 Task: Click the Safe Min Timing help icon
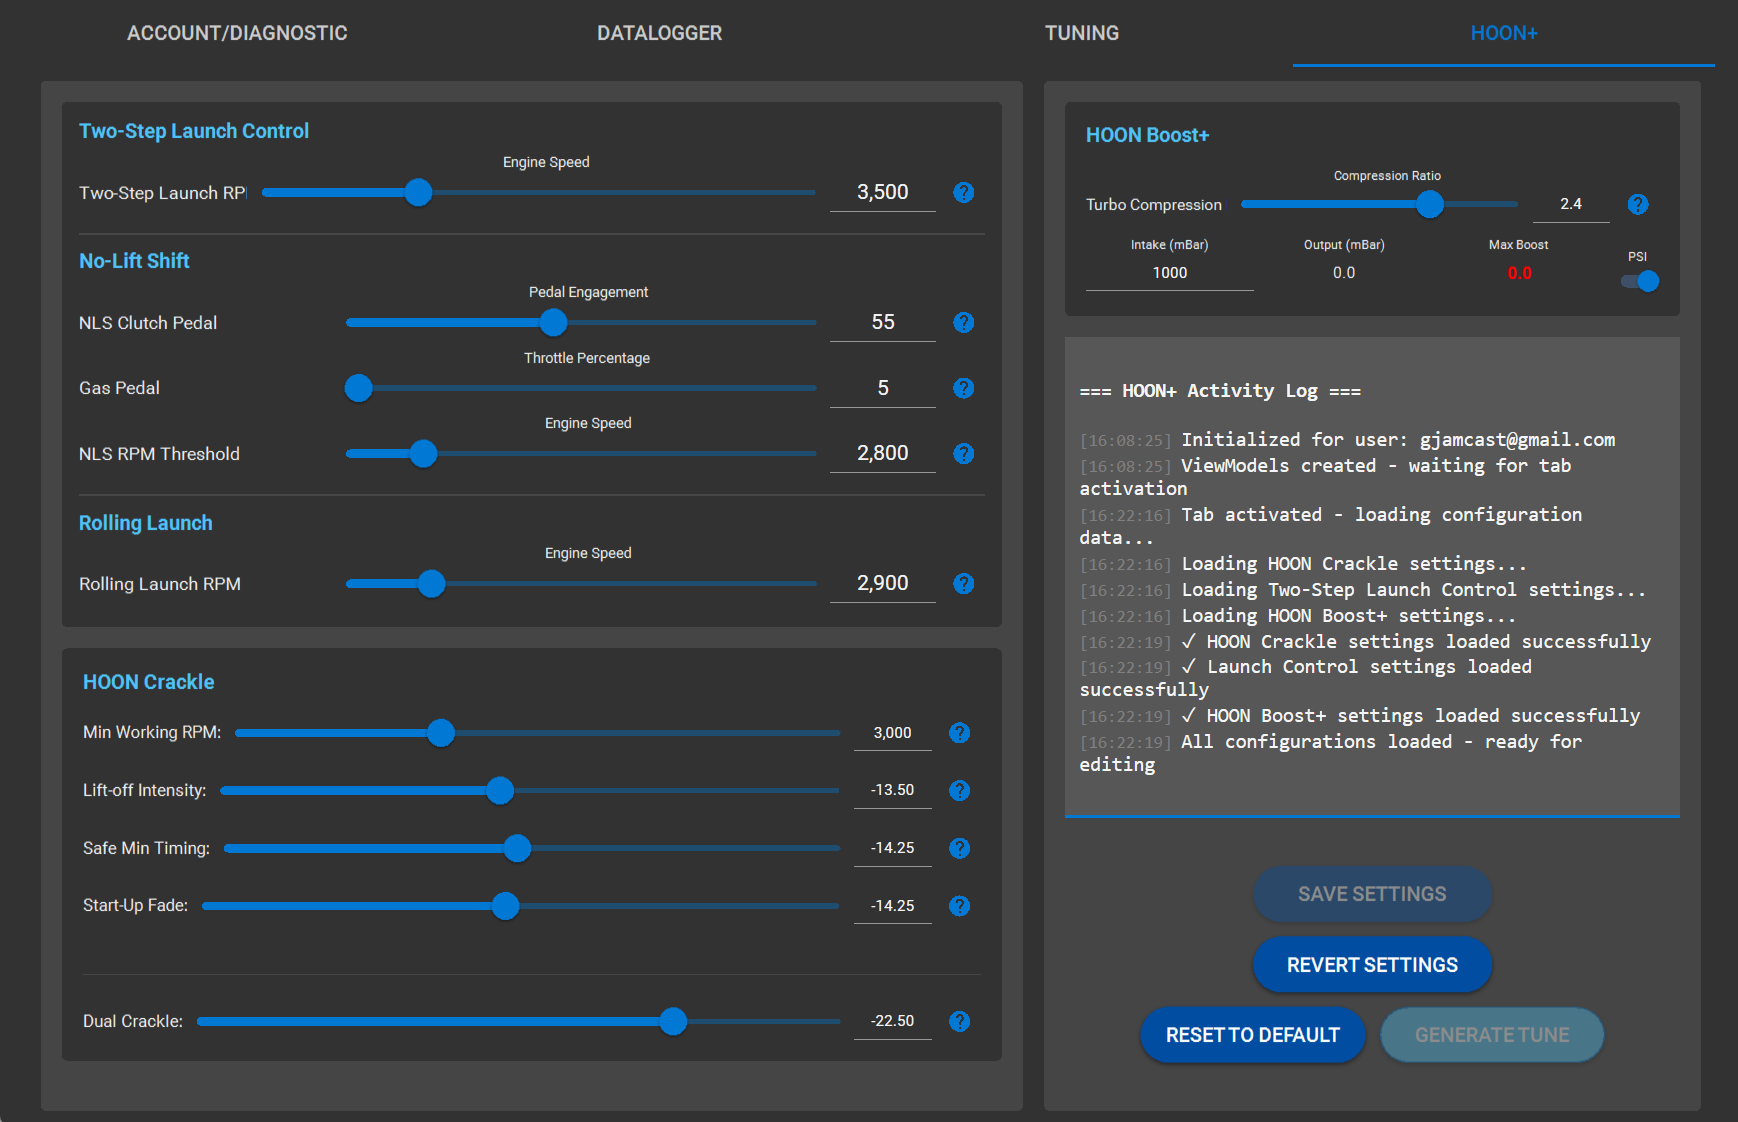[x=959, y=848]
